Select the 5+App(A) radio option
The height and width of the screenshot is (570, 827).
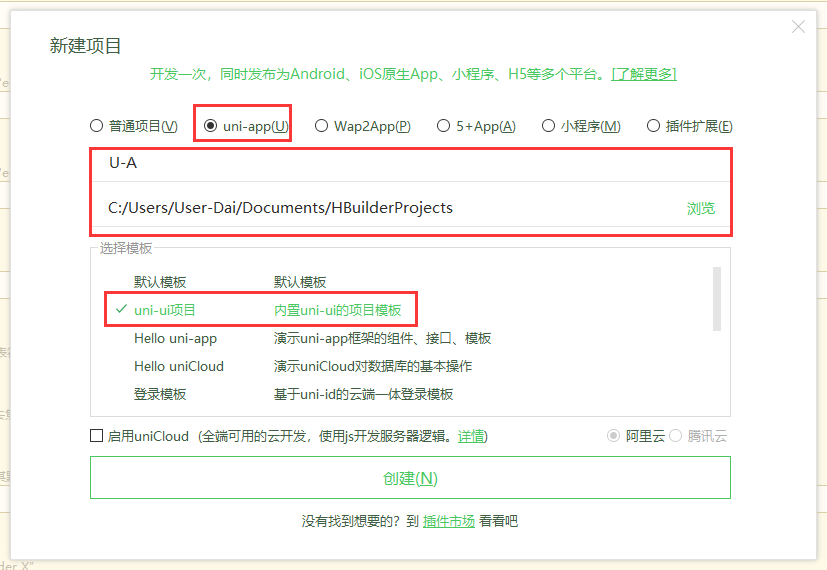(443, 126)
